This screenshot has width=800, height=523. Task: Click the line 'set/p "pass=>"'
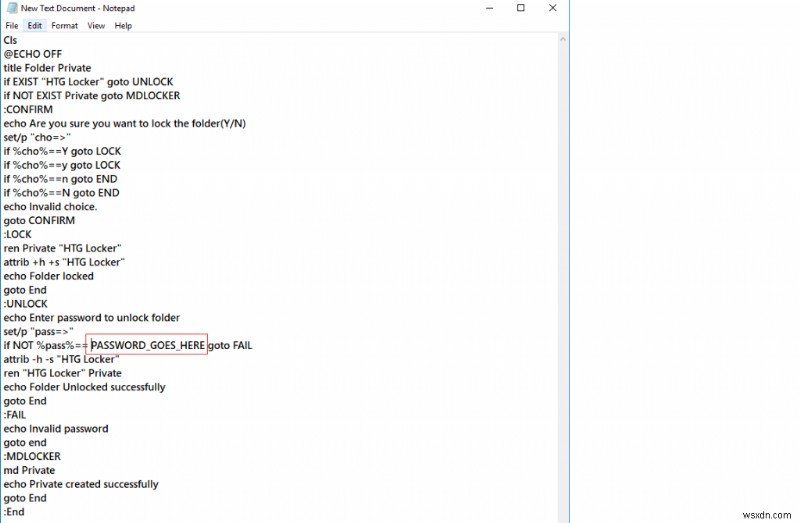point(38,332)
